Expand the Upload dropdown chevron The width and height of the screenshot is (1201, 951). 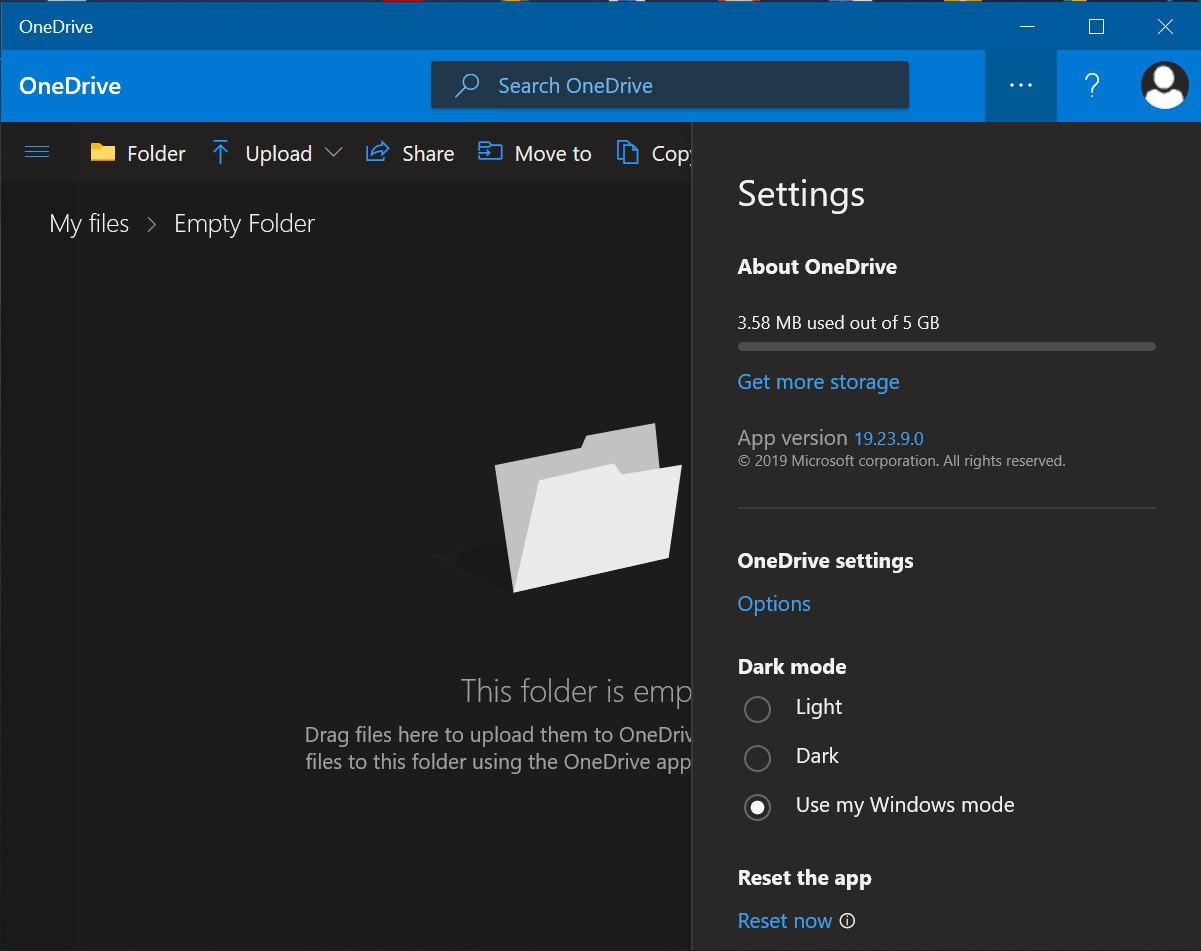[333, 153]
